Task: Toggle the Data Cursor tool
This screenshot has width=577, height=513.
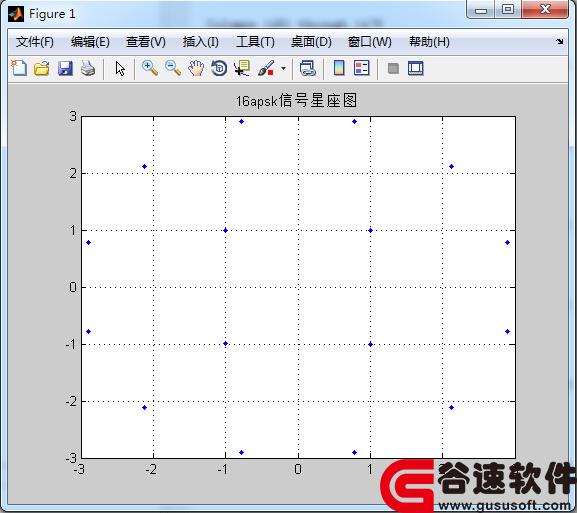Action: click(242, 68)
